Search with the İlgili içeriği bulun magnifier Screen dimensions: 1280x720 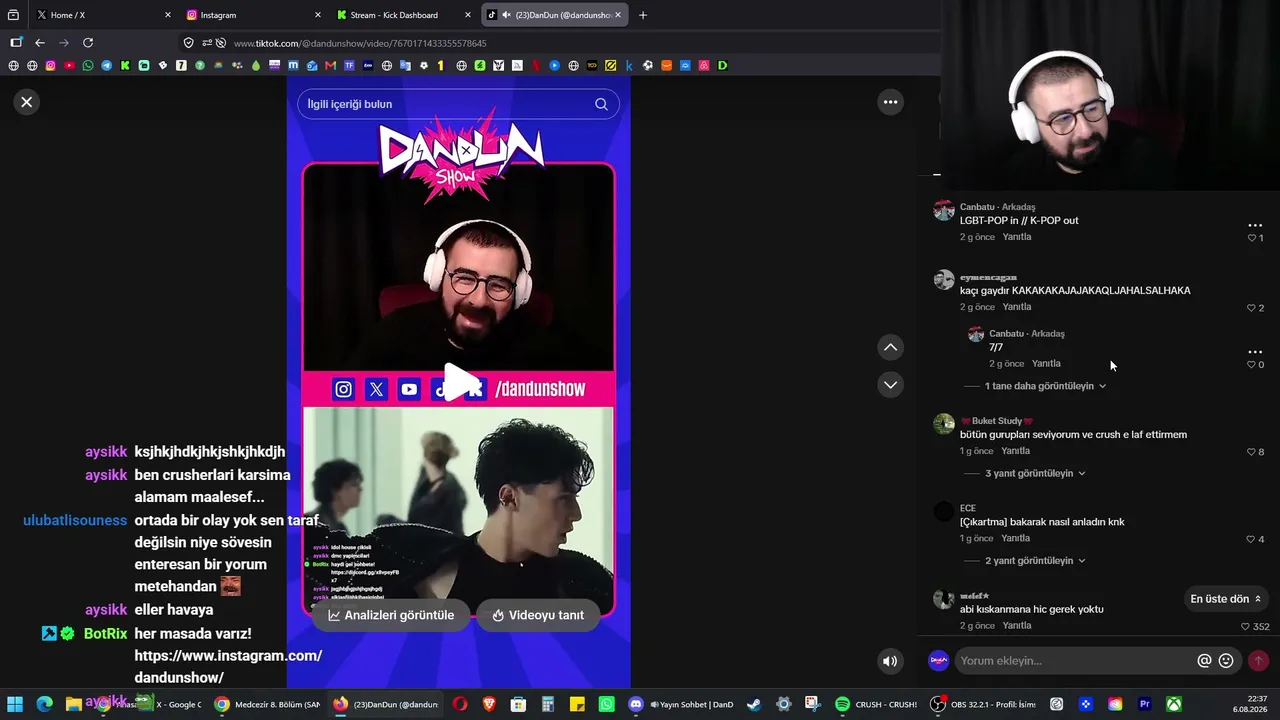click(601, 104)
